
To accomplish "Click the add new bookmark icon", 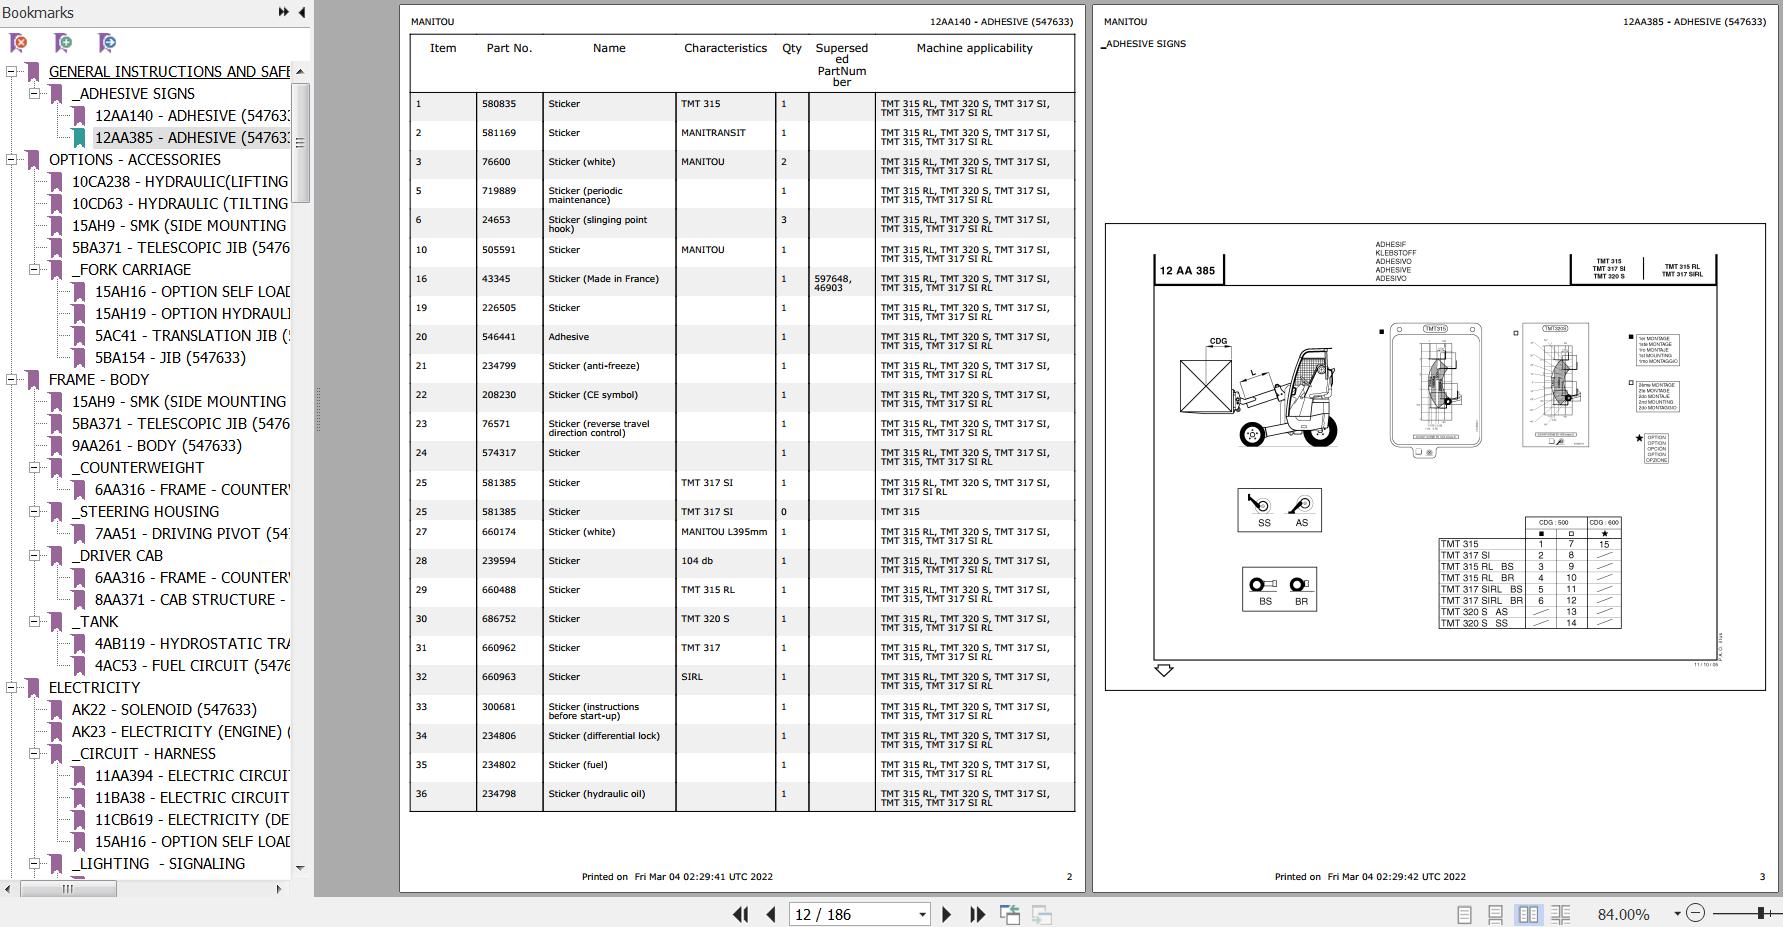I will coord(63,43).
